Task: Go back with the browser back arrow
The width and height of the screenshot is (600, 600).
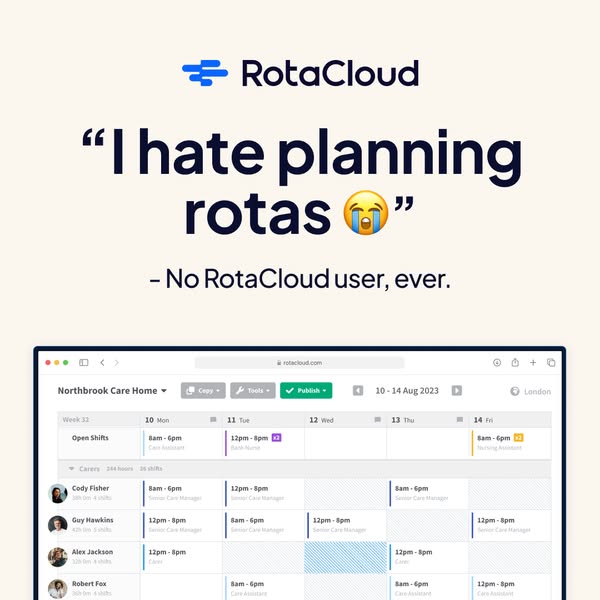Action: tap(102, 362)
